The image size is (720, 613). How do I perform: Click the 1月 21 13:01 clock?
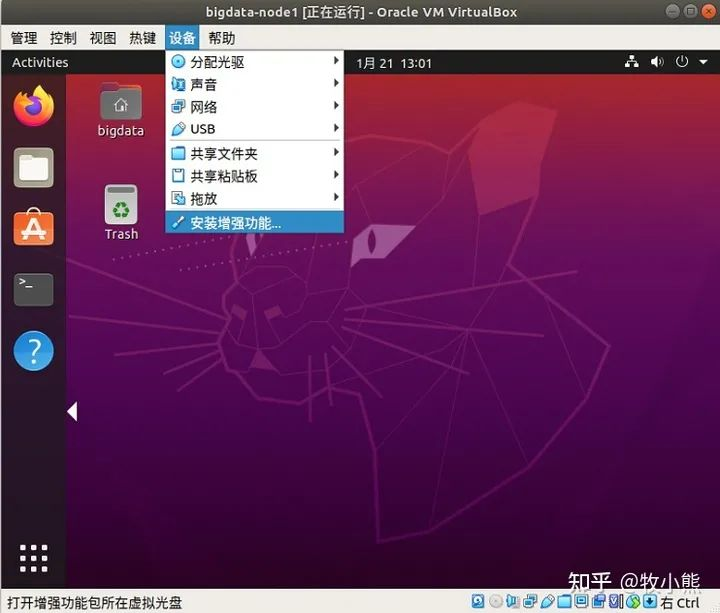[x=394, y=63]
